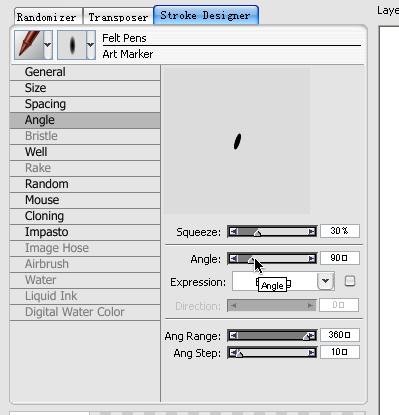Click the Felt Pens brush category icon
This screenshot has height=415, width=399.
[29, 45]
